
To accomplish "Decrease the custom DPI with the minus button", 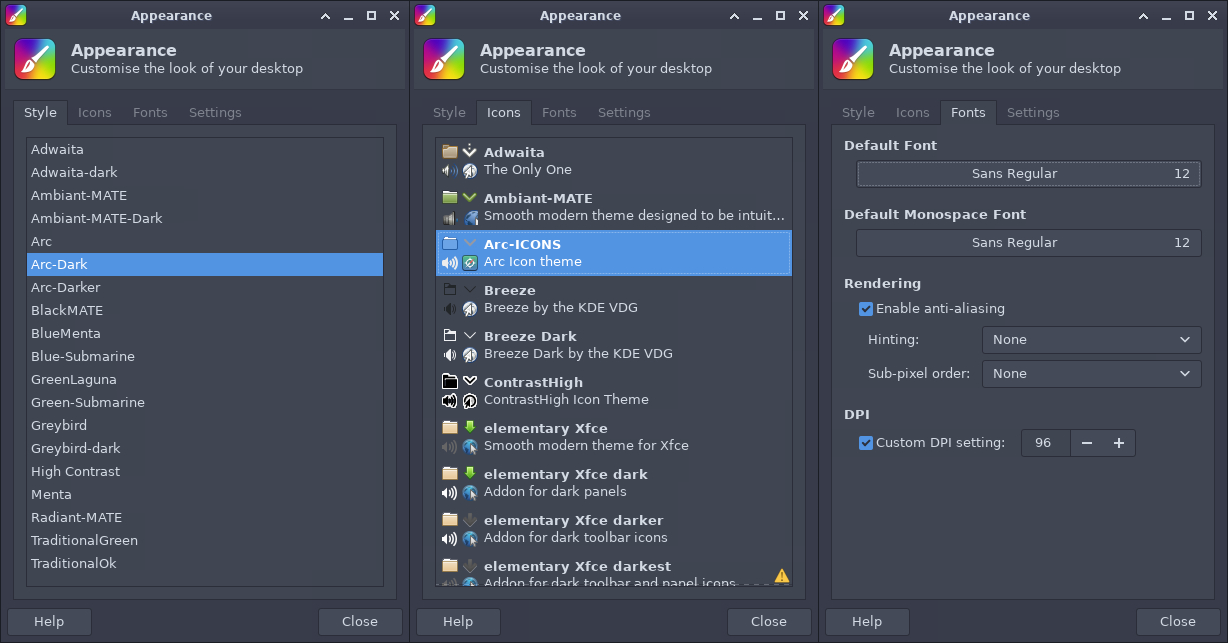I will (1087, 443).
